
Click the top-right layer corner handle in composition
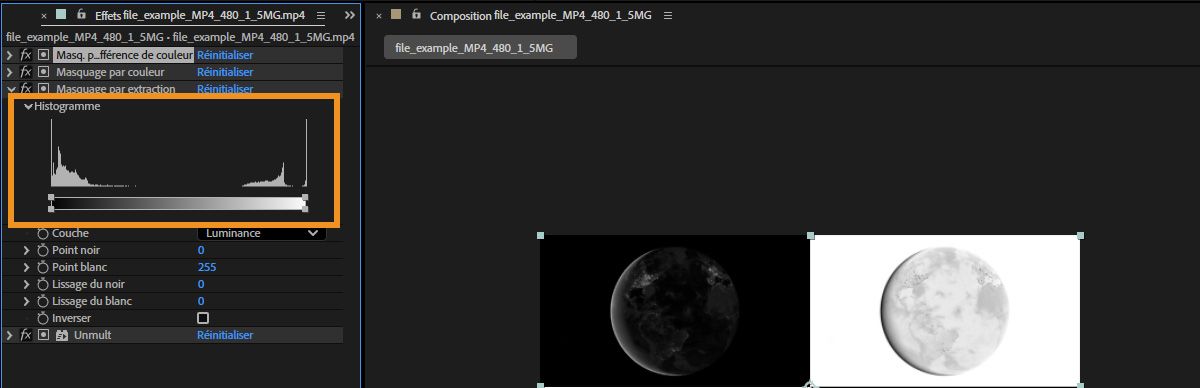point(1080,236)
